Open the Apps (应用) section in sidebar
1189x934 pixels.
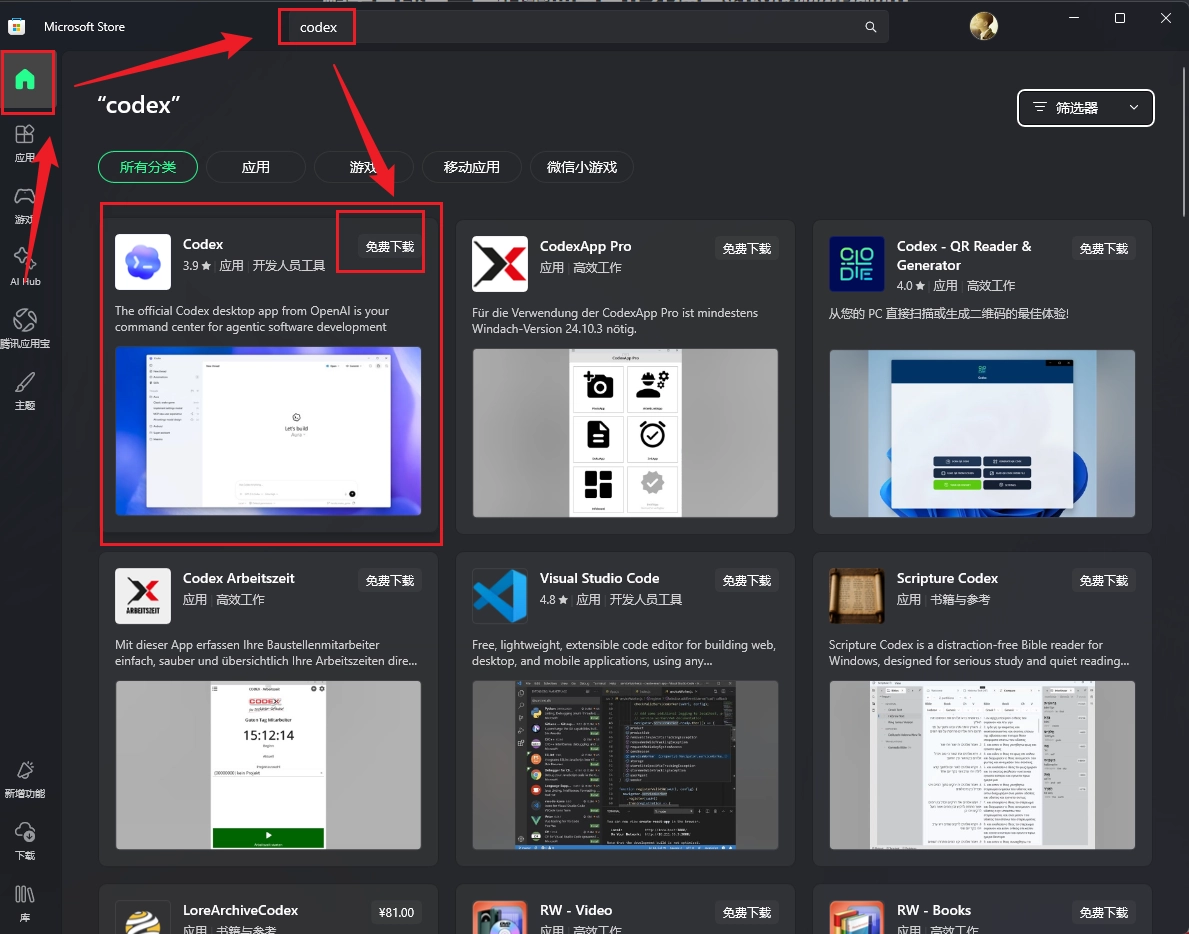pyautogui.click(x=25, y=143)
